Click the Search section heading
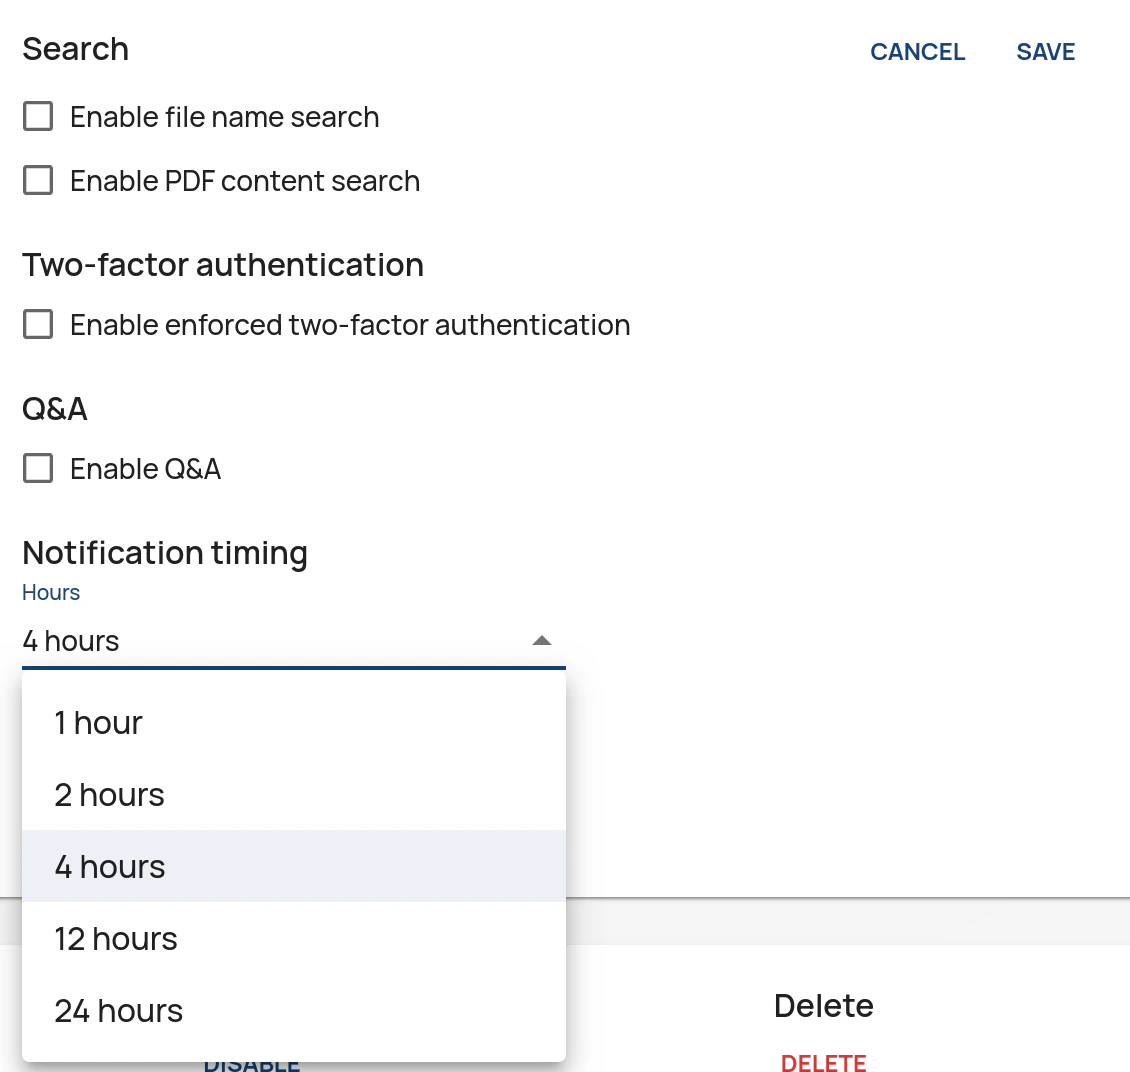1130x1072 pixels. tap(75, 48)
